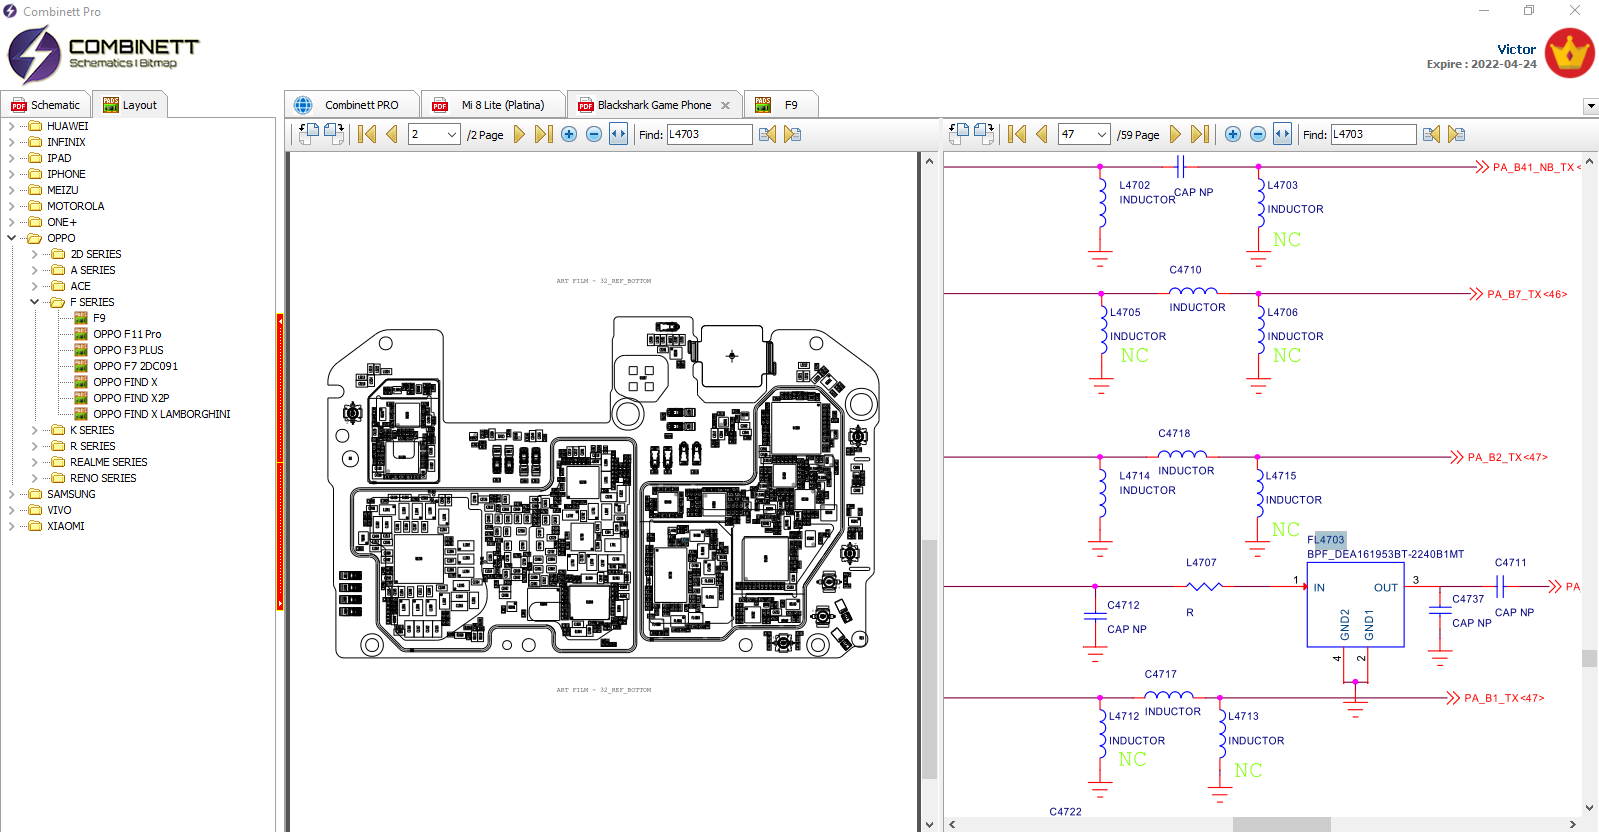Open page number dropdown showing 2

point(452,134)
